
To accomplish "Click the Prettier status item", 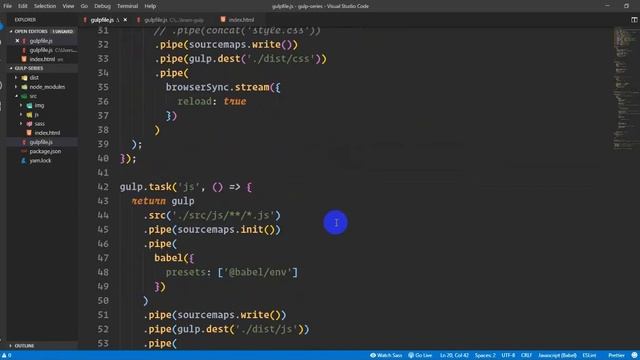I will coord(616,356).
